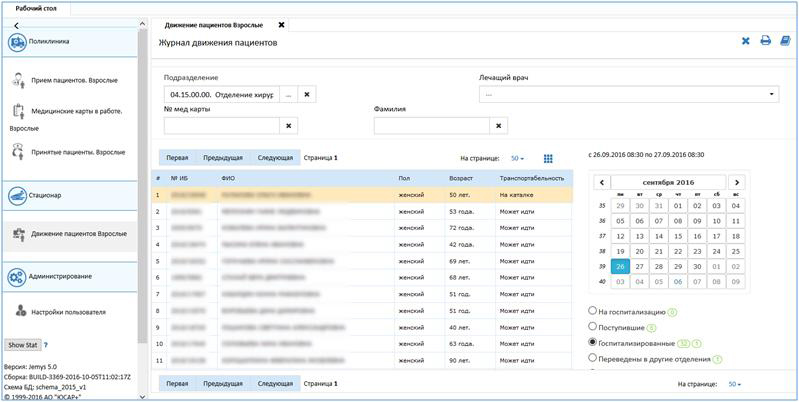The height and width of the screenshot is (402, 799).
Task: Close the journal with the blue X icon
Action: point(745,41)
